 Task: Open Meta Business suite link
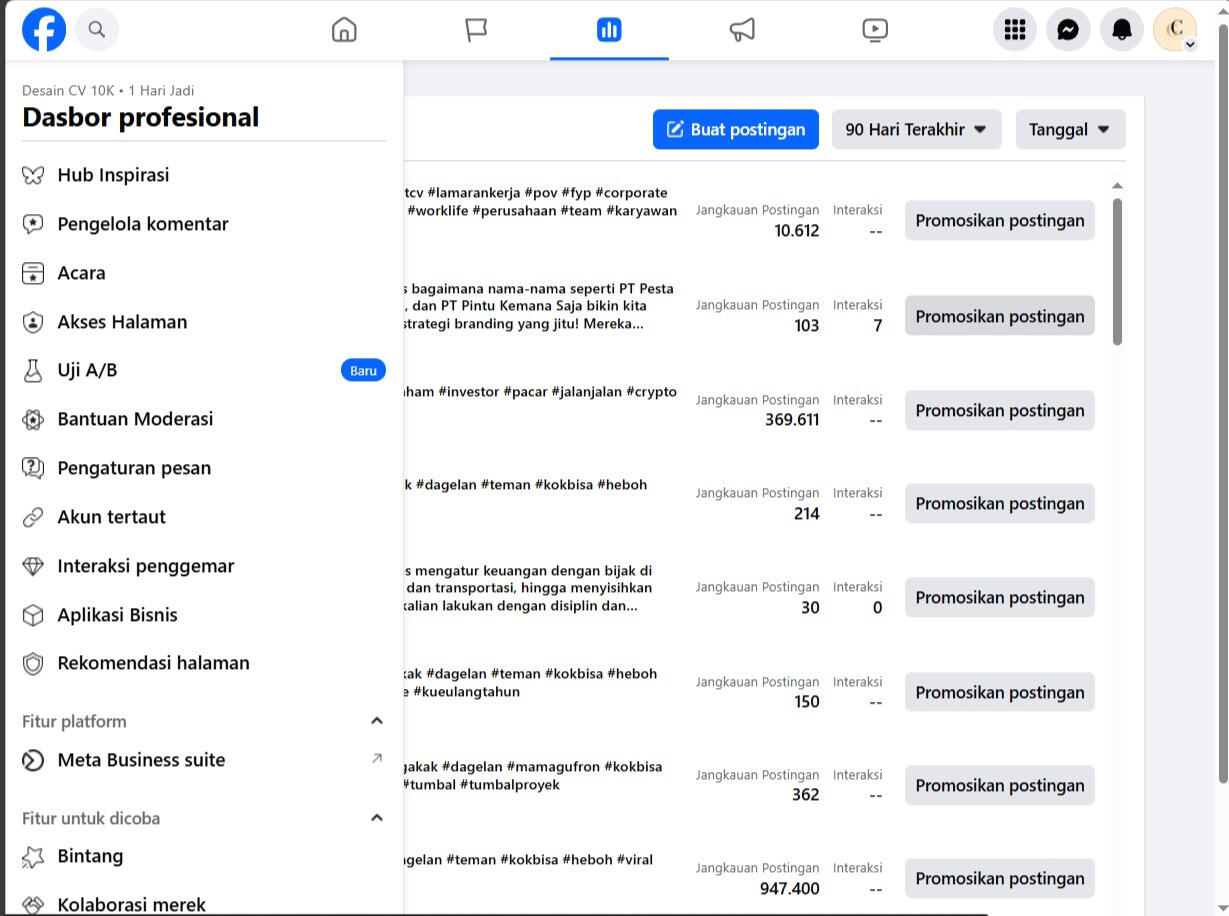point(141,760)
